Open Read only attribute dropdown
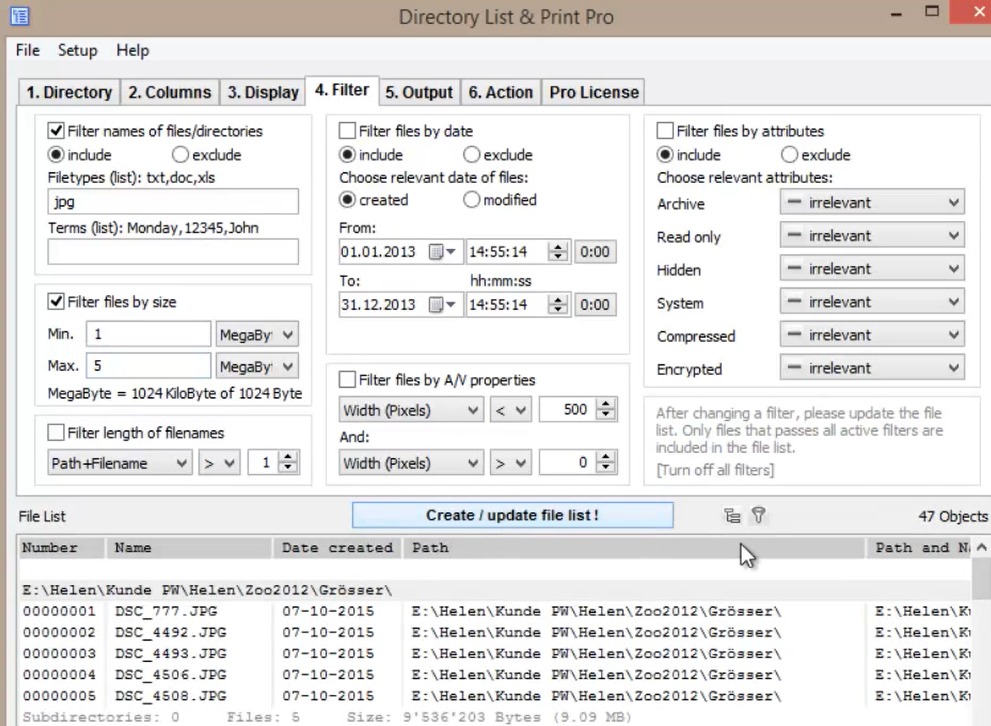 pos(872,236)
